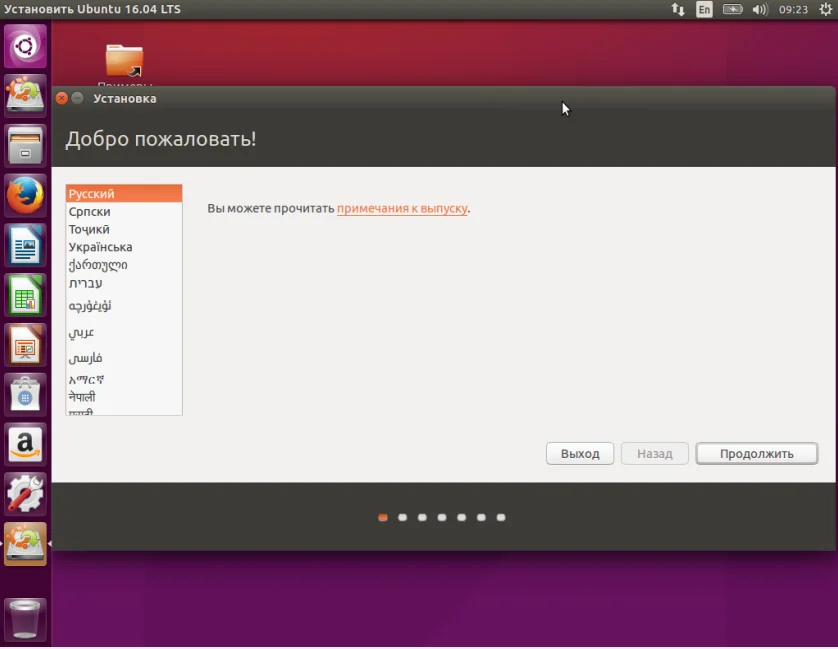Screen dimensions: 838x649
Task: Select Српски in the language list
Action: point(124,212)
